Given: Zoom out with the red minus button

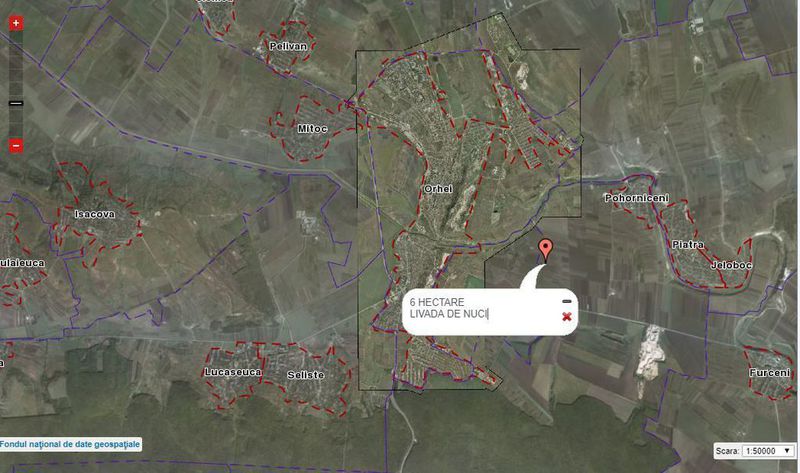Looking at the screenshot, I should pyautogui.click(x=16, y=146).
